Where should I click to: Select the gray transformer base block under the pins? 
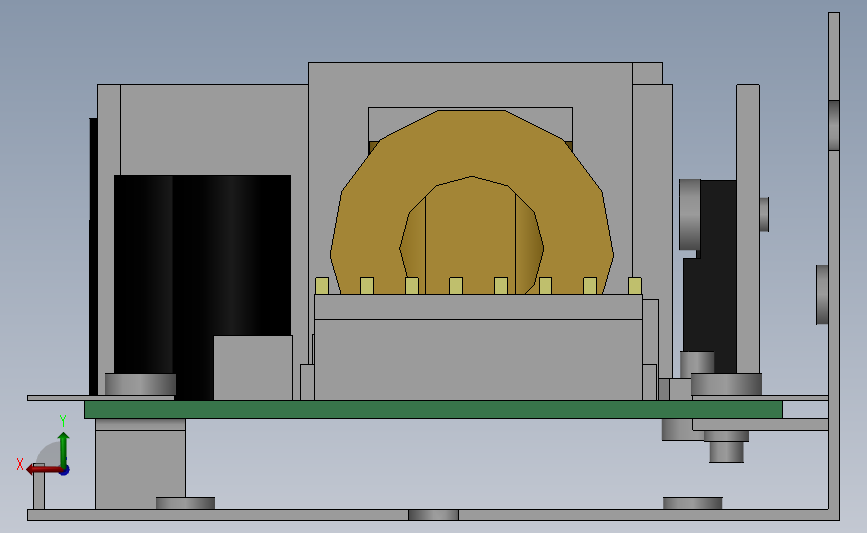[478, 347]
